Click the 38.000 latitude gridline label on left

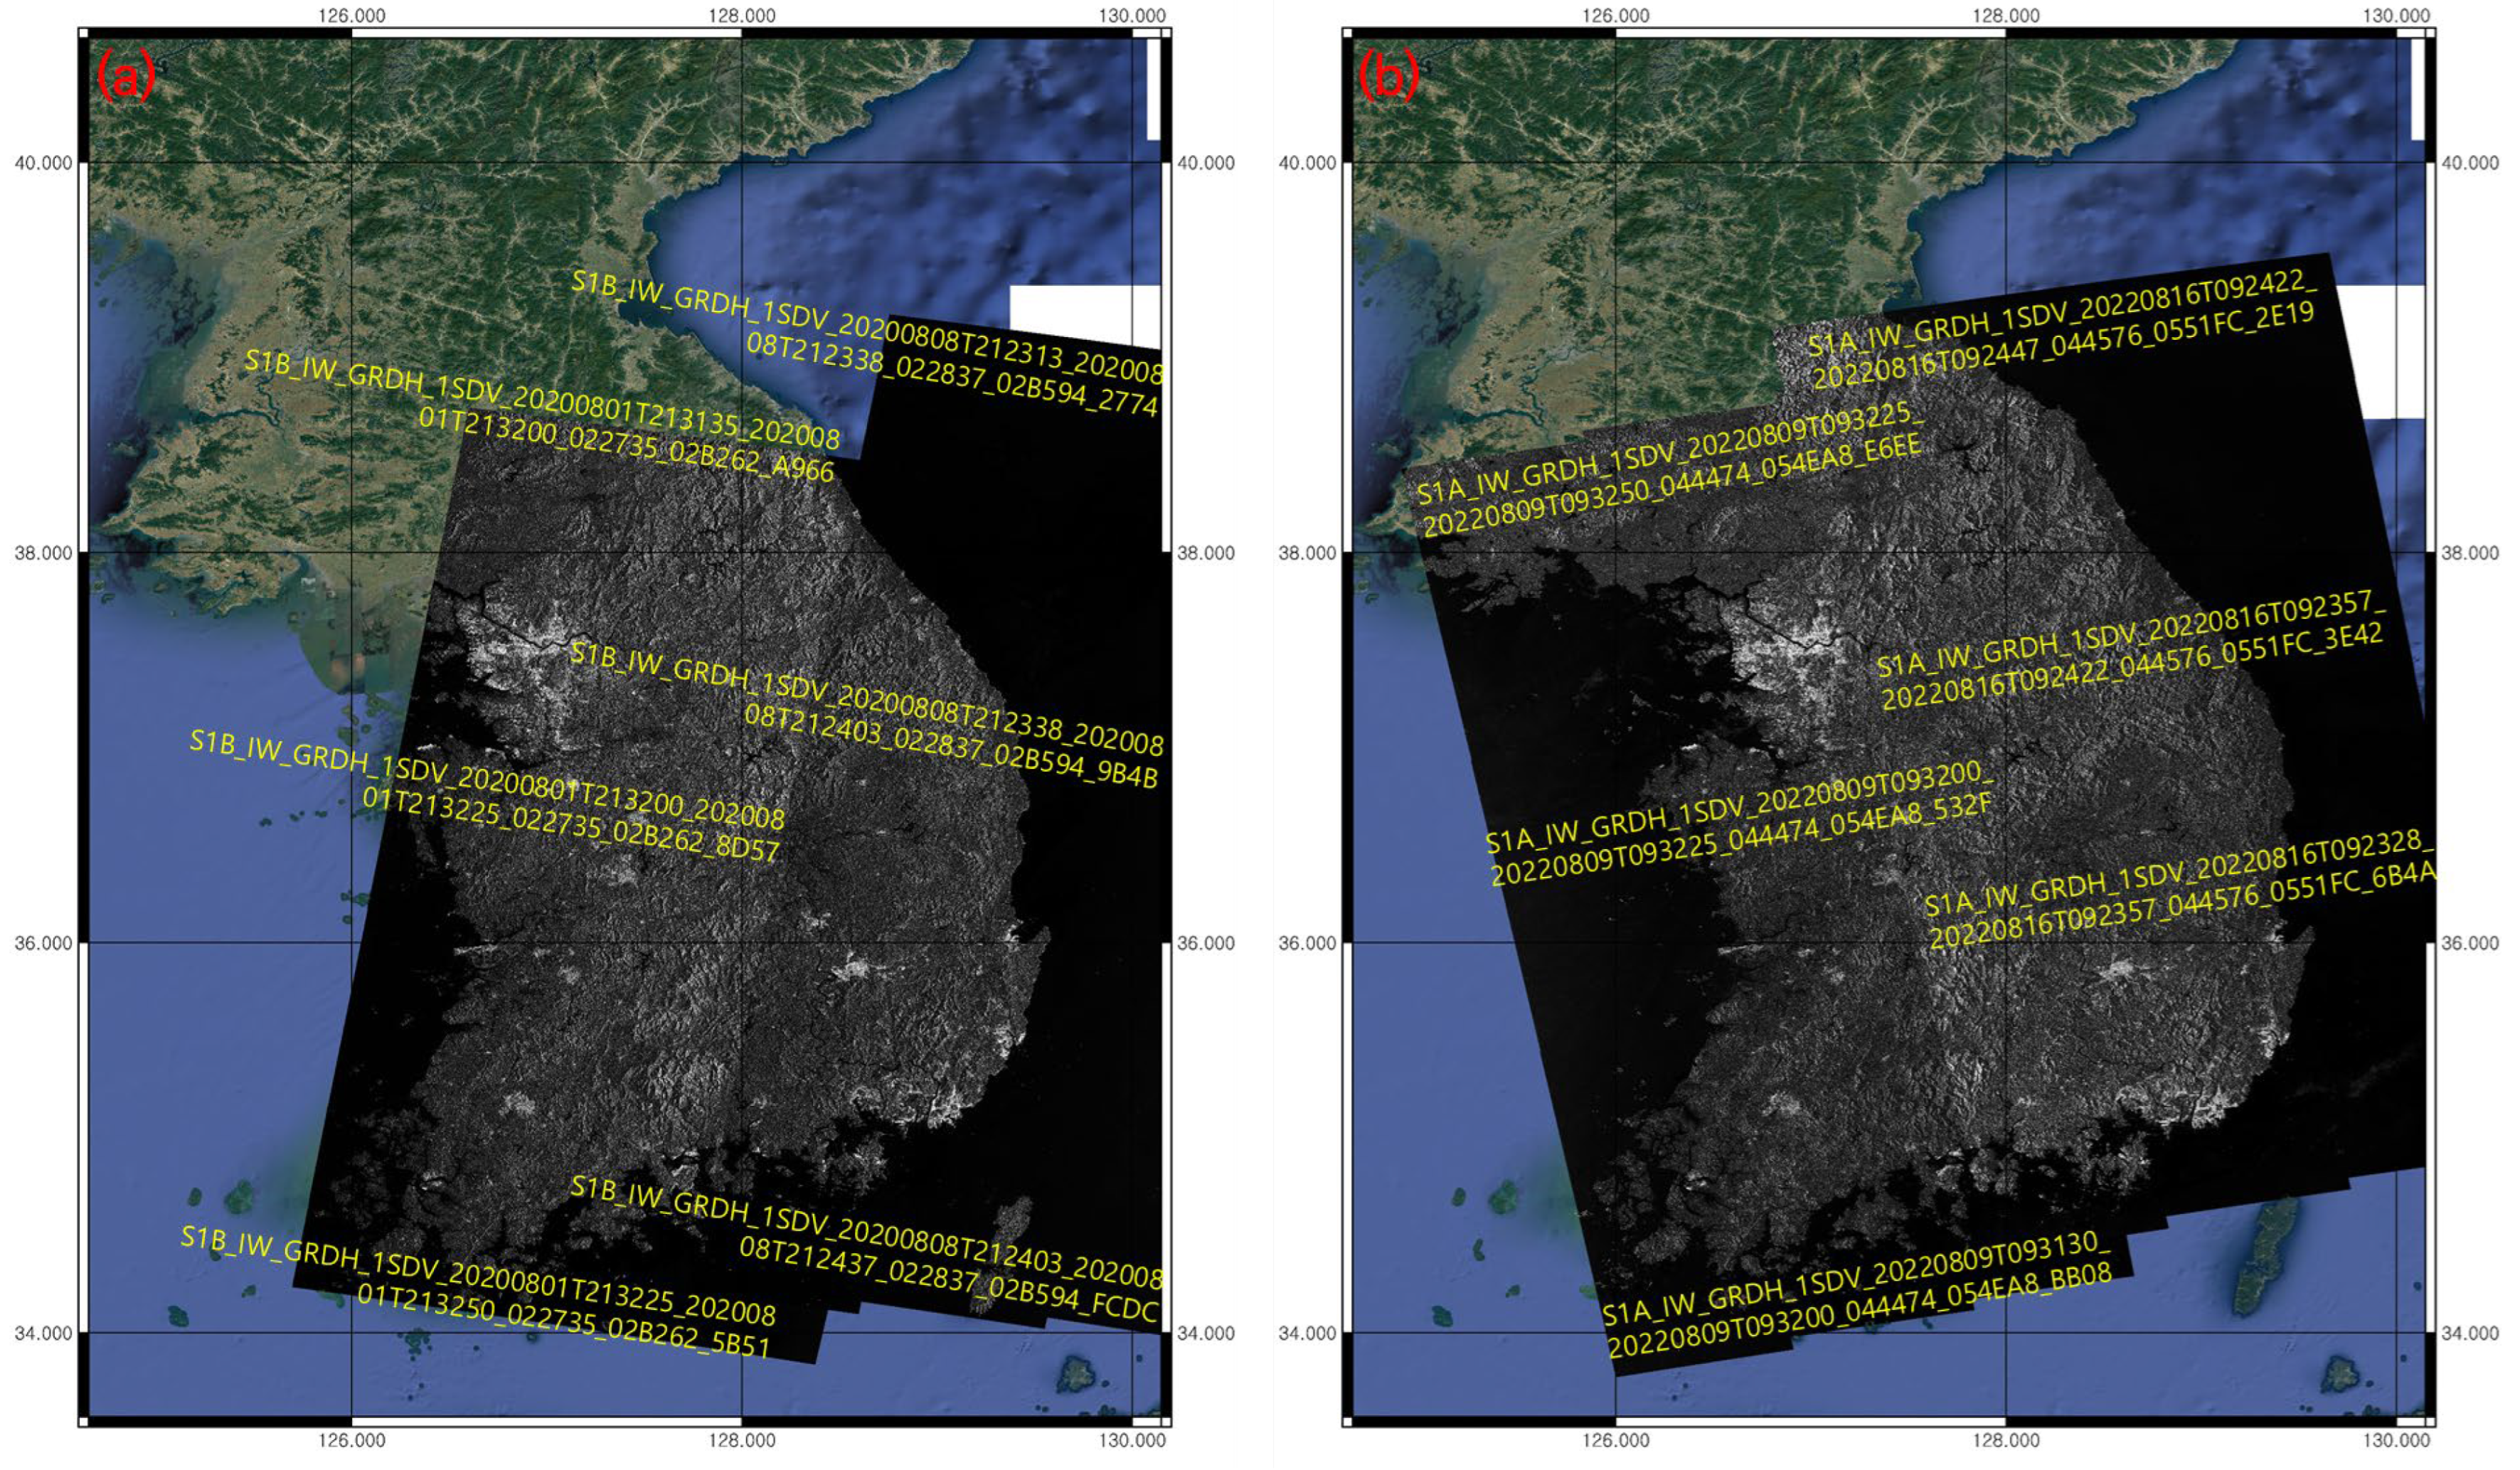[x=42, y=554]
